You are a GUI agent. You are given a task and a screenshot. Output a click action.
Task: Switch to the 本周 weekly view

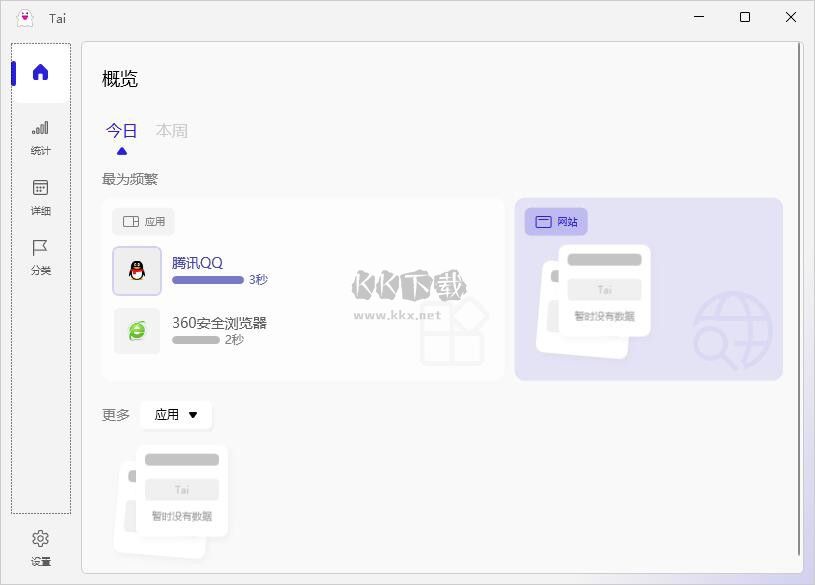pos(171,130)
